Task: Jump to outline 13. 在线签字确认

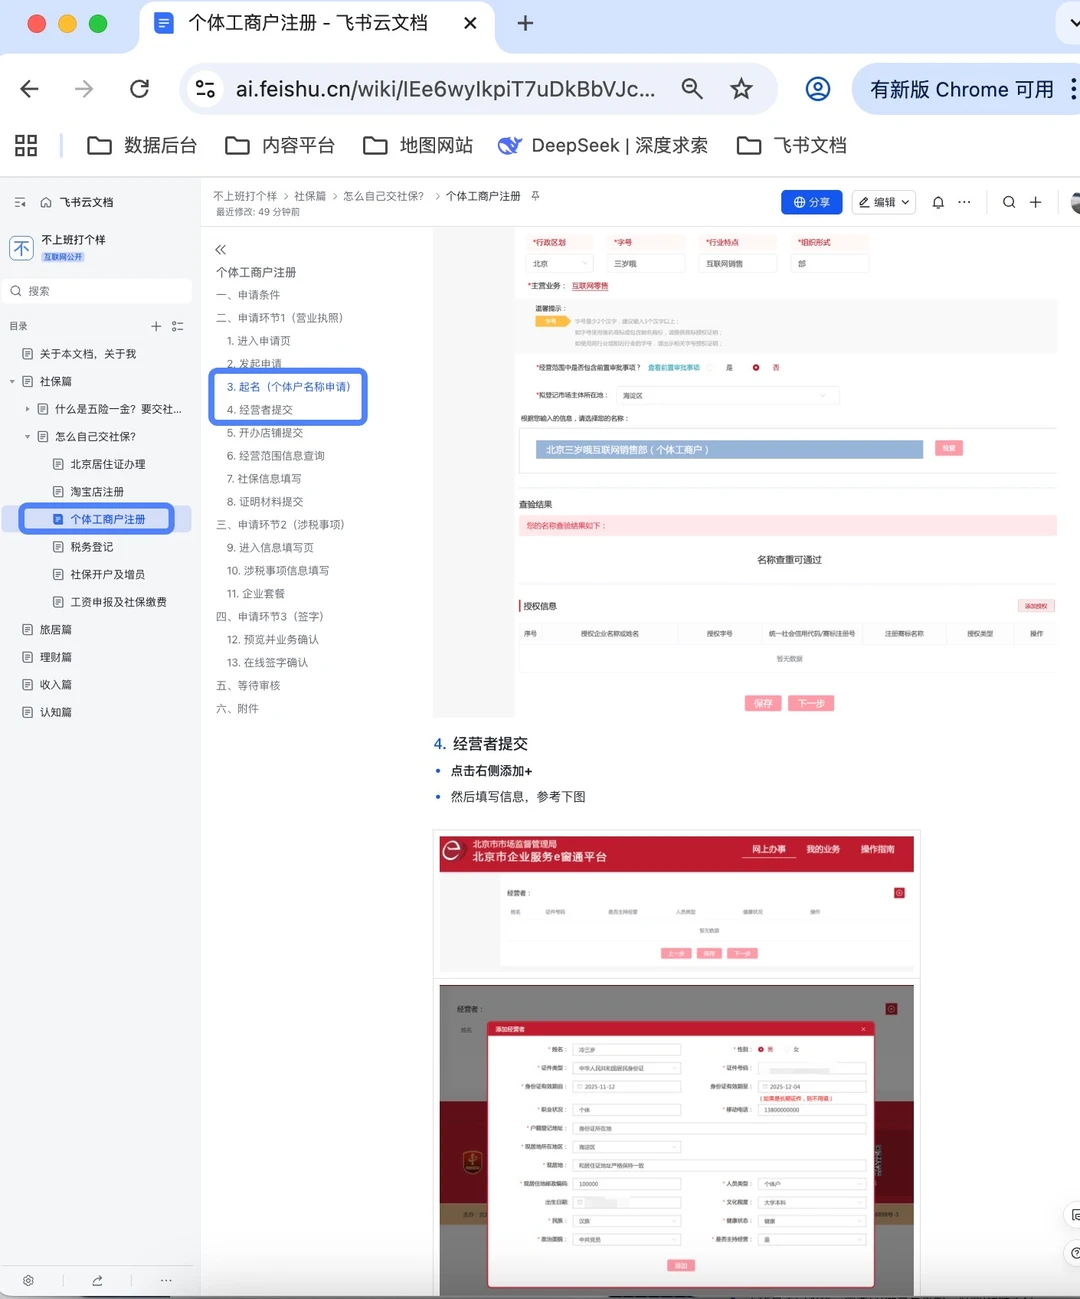Action: coord(267,663)
